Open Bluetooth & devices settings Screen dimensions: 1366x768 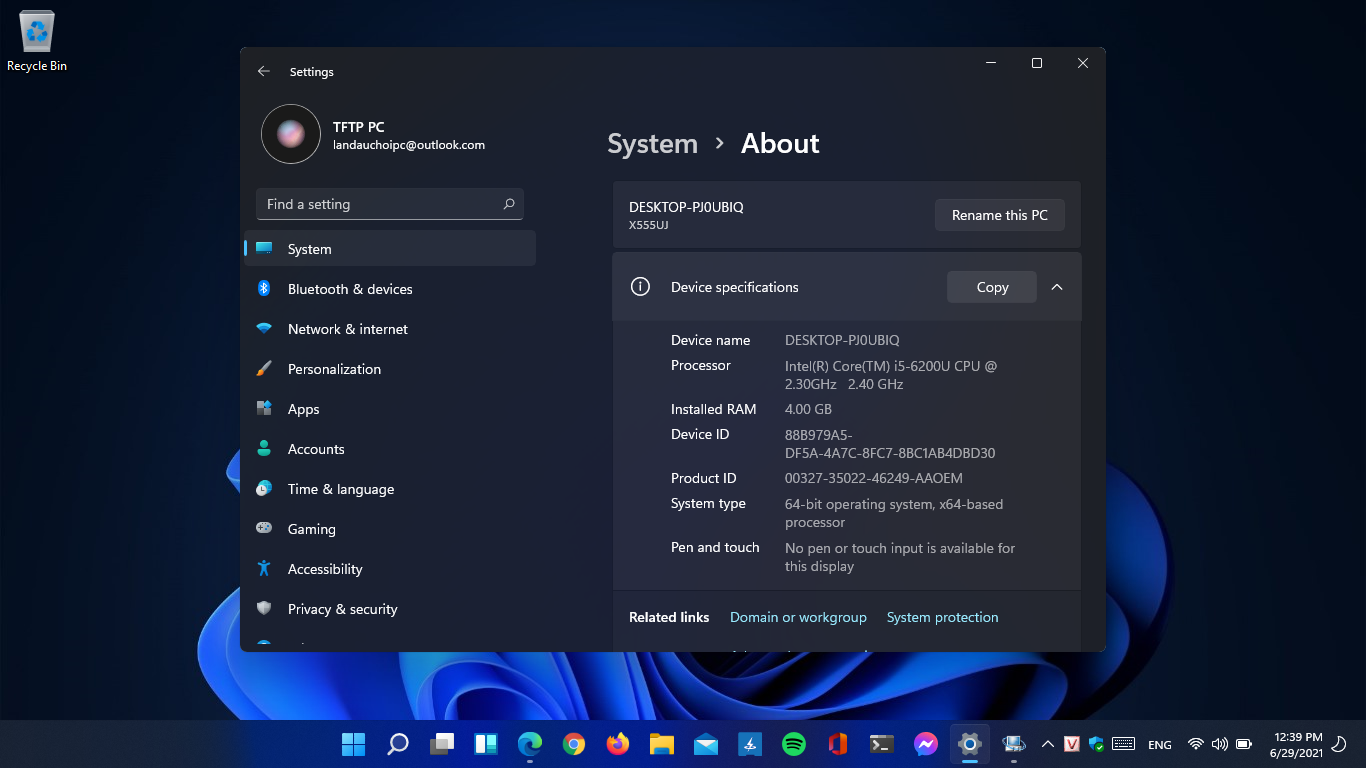[390, 289]
